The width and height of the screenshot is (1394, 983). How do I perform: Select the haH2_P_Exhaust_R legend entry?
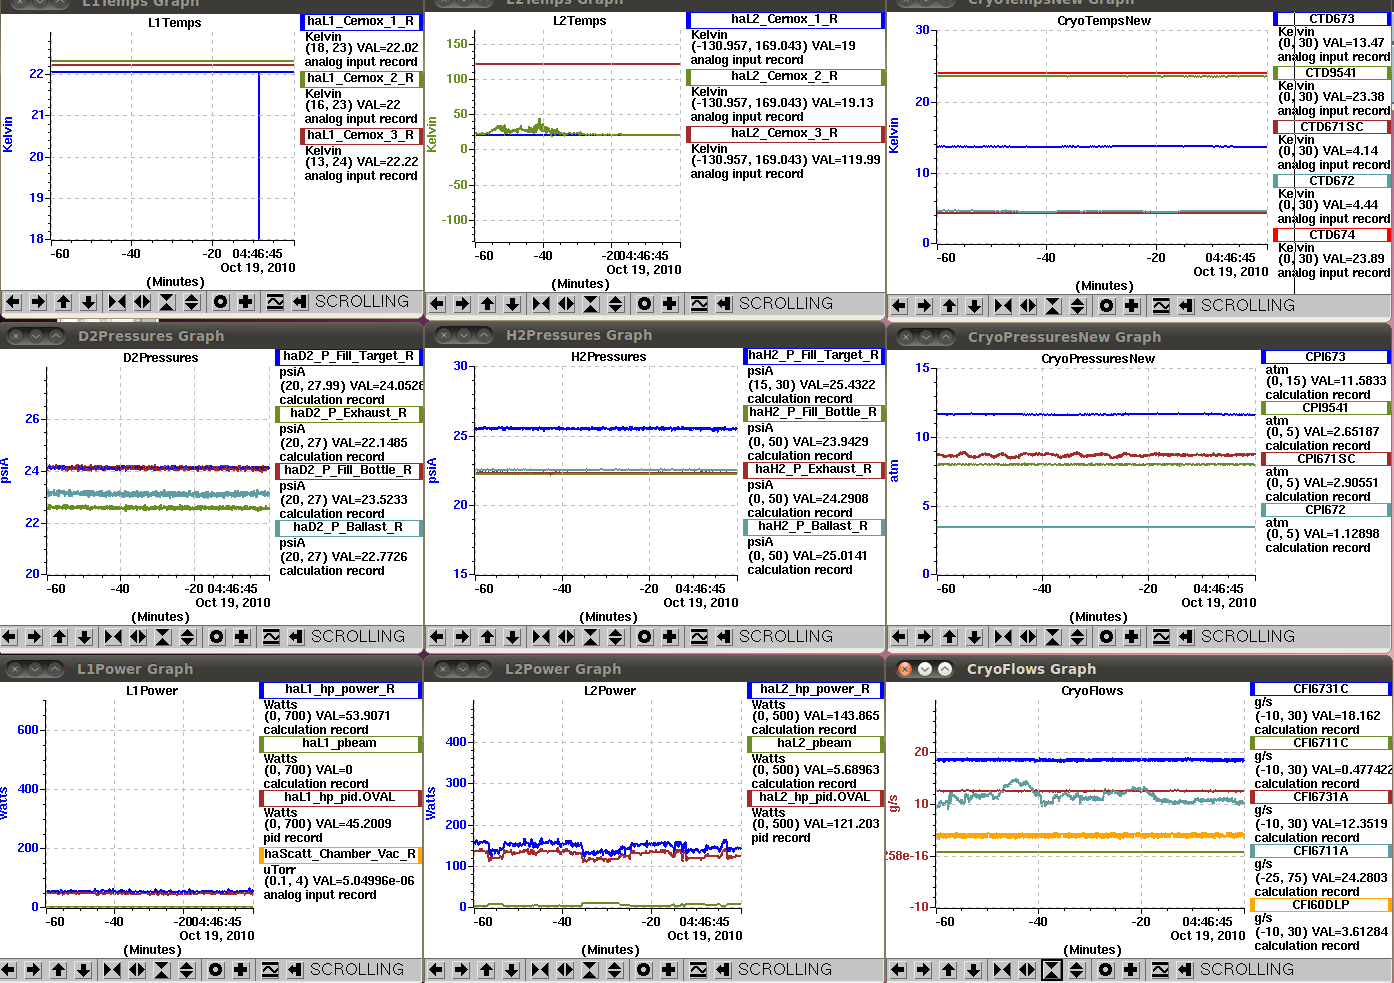pos(814,469)
